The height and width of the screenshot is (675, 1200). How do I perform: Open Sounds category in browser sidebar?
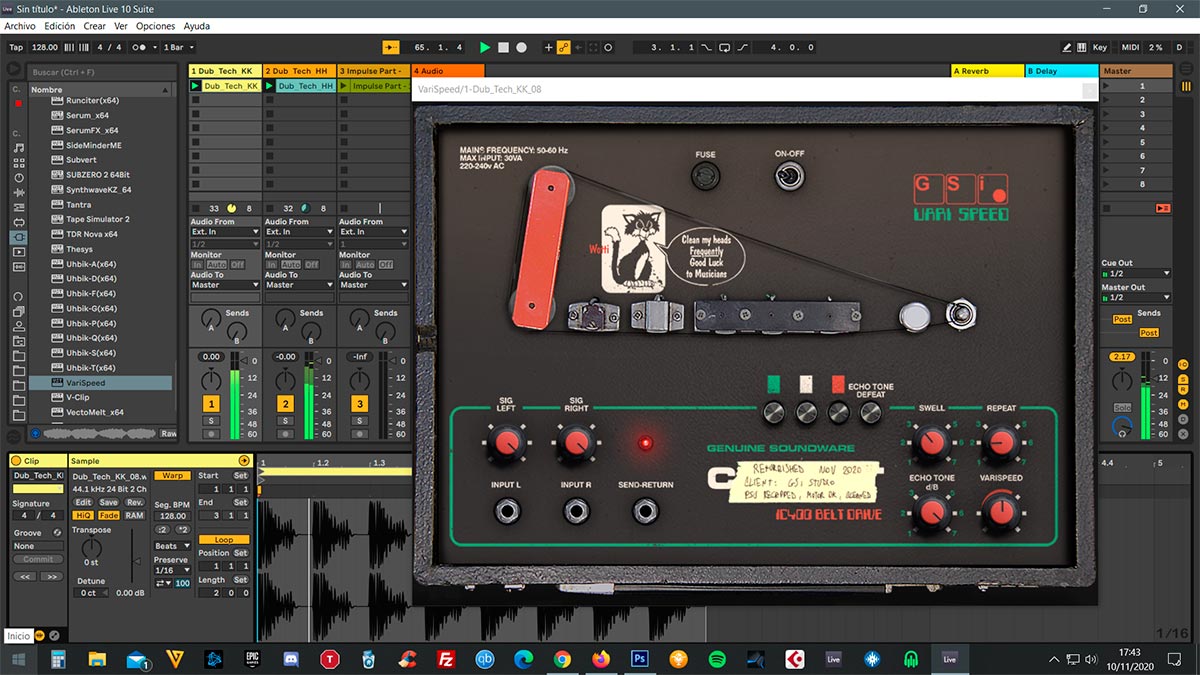(x=19, y=147)
